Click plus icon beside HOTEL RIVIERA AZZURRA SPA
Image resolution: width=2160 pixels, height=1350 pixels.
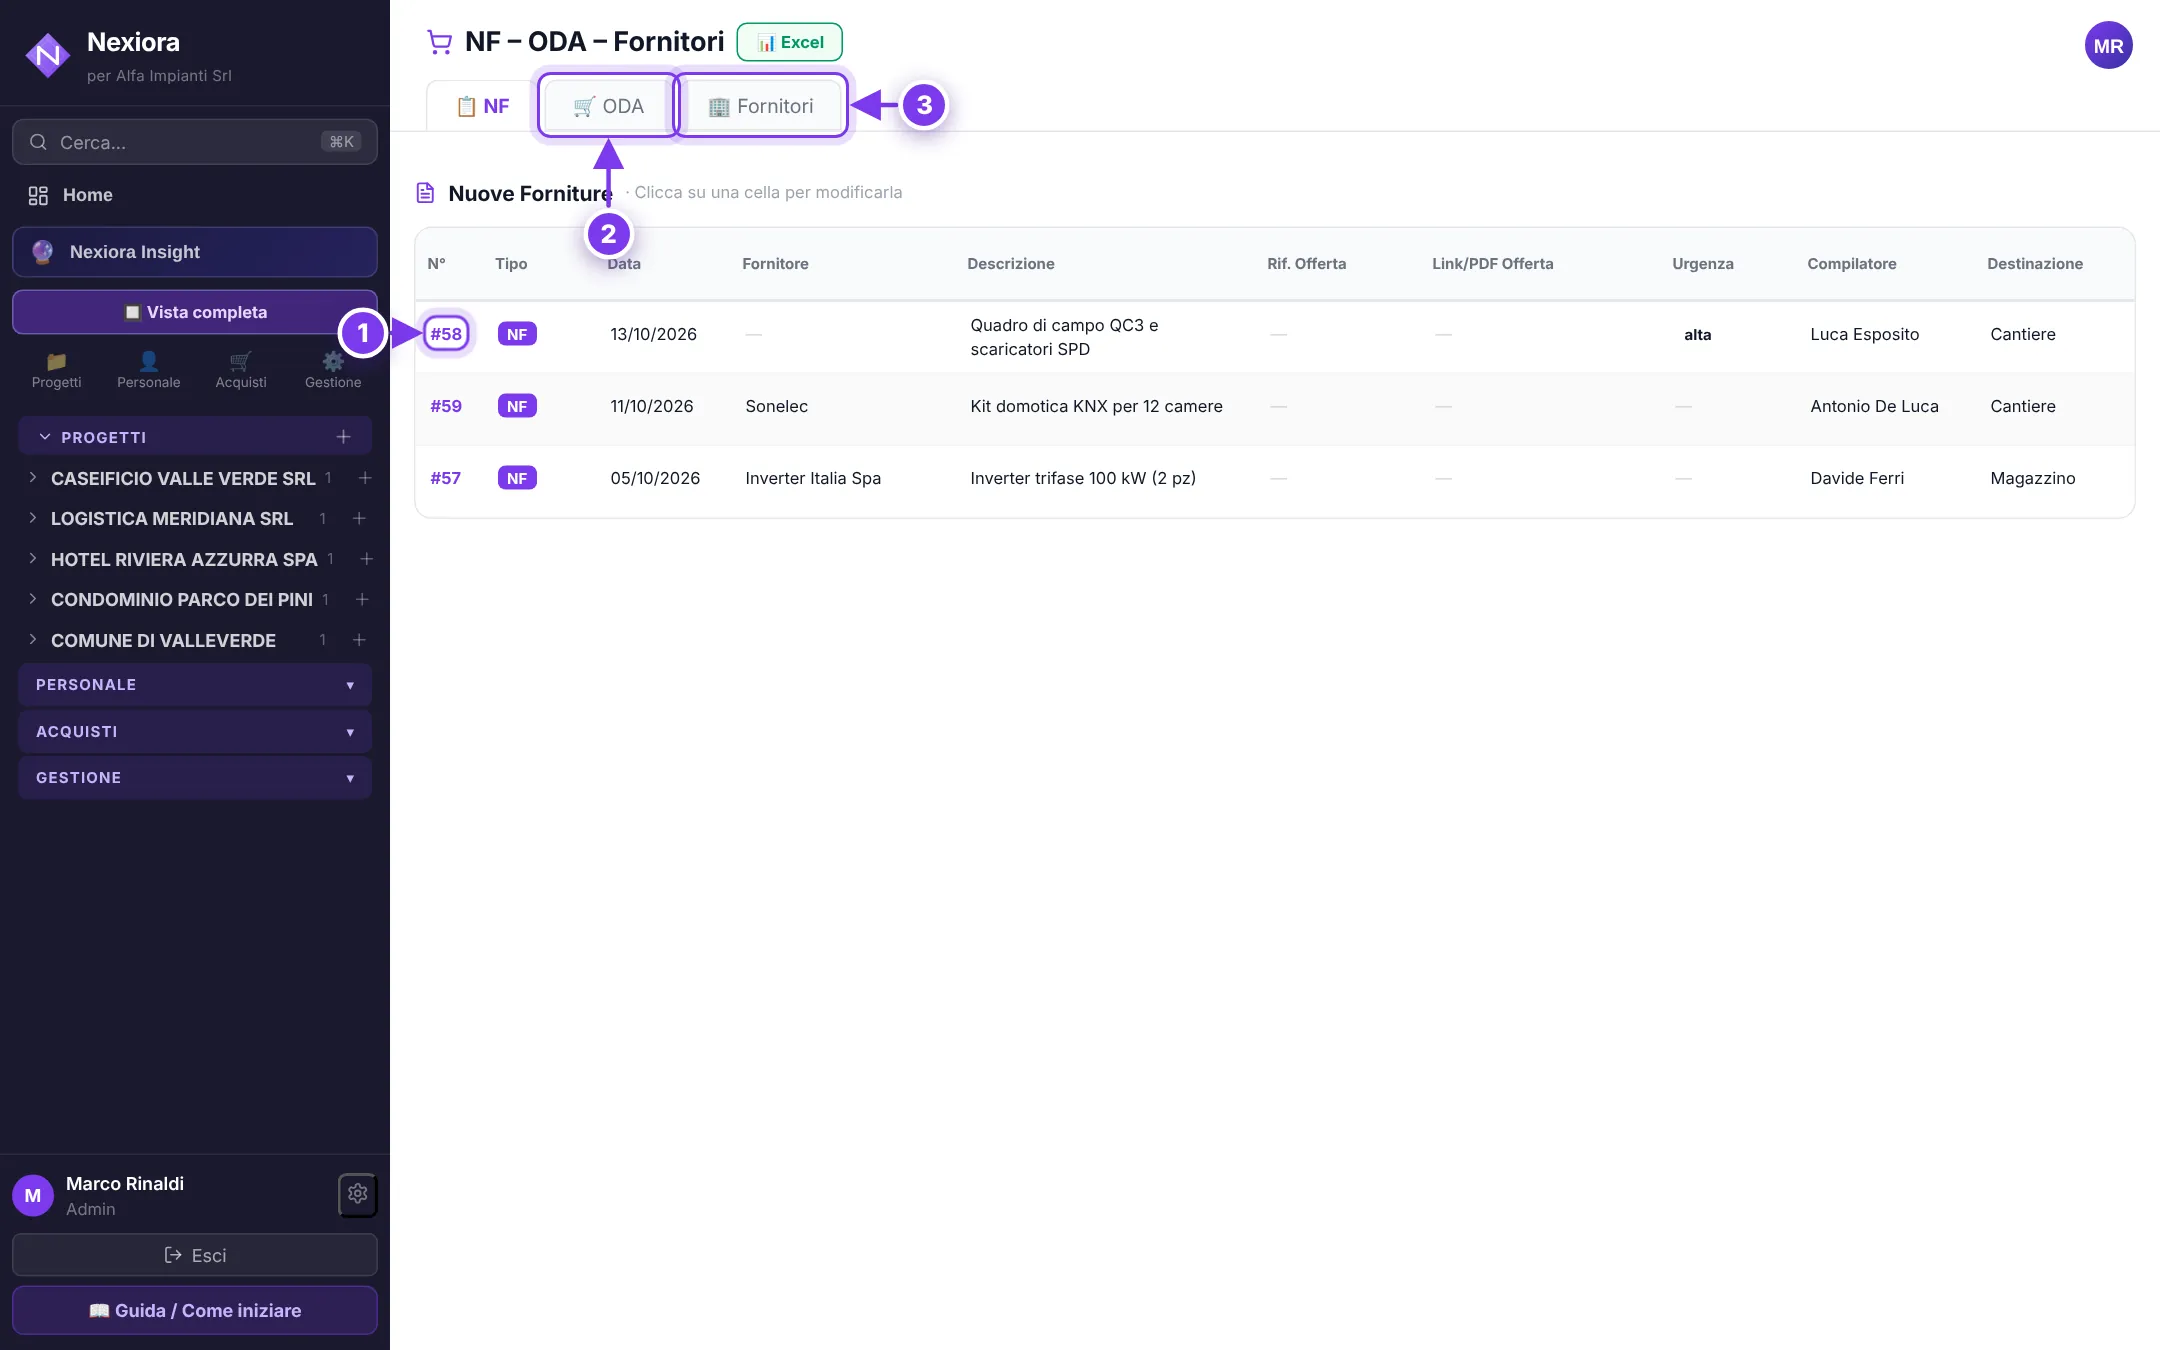366,559
